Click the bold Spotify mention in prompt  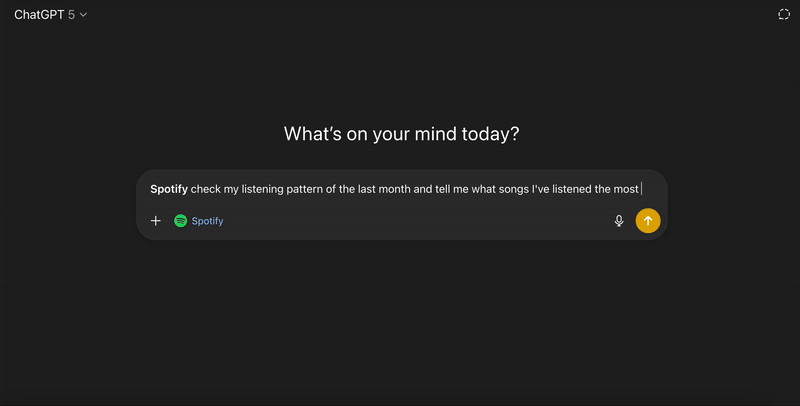coord(168,188)
